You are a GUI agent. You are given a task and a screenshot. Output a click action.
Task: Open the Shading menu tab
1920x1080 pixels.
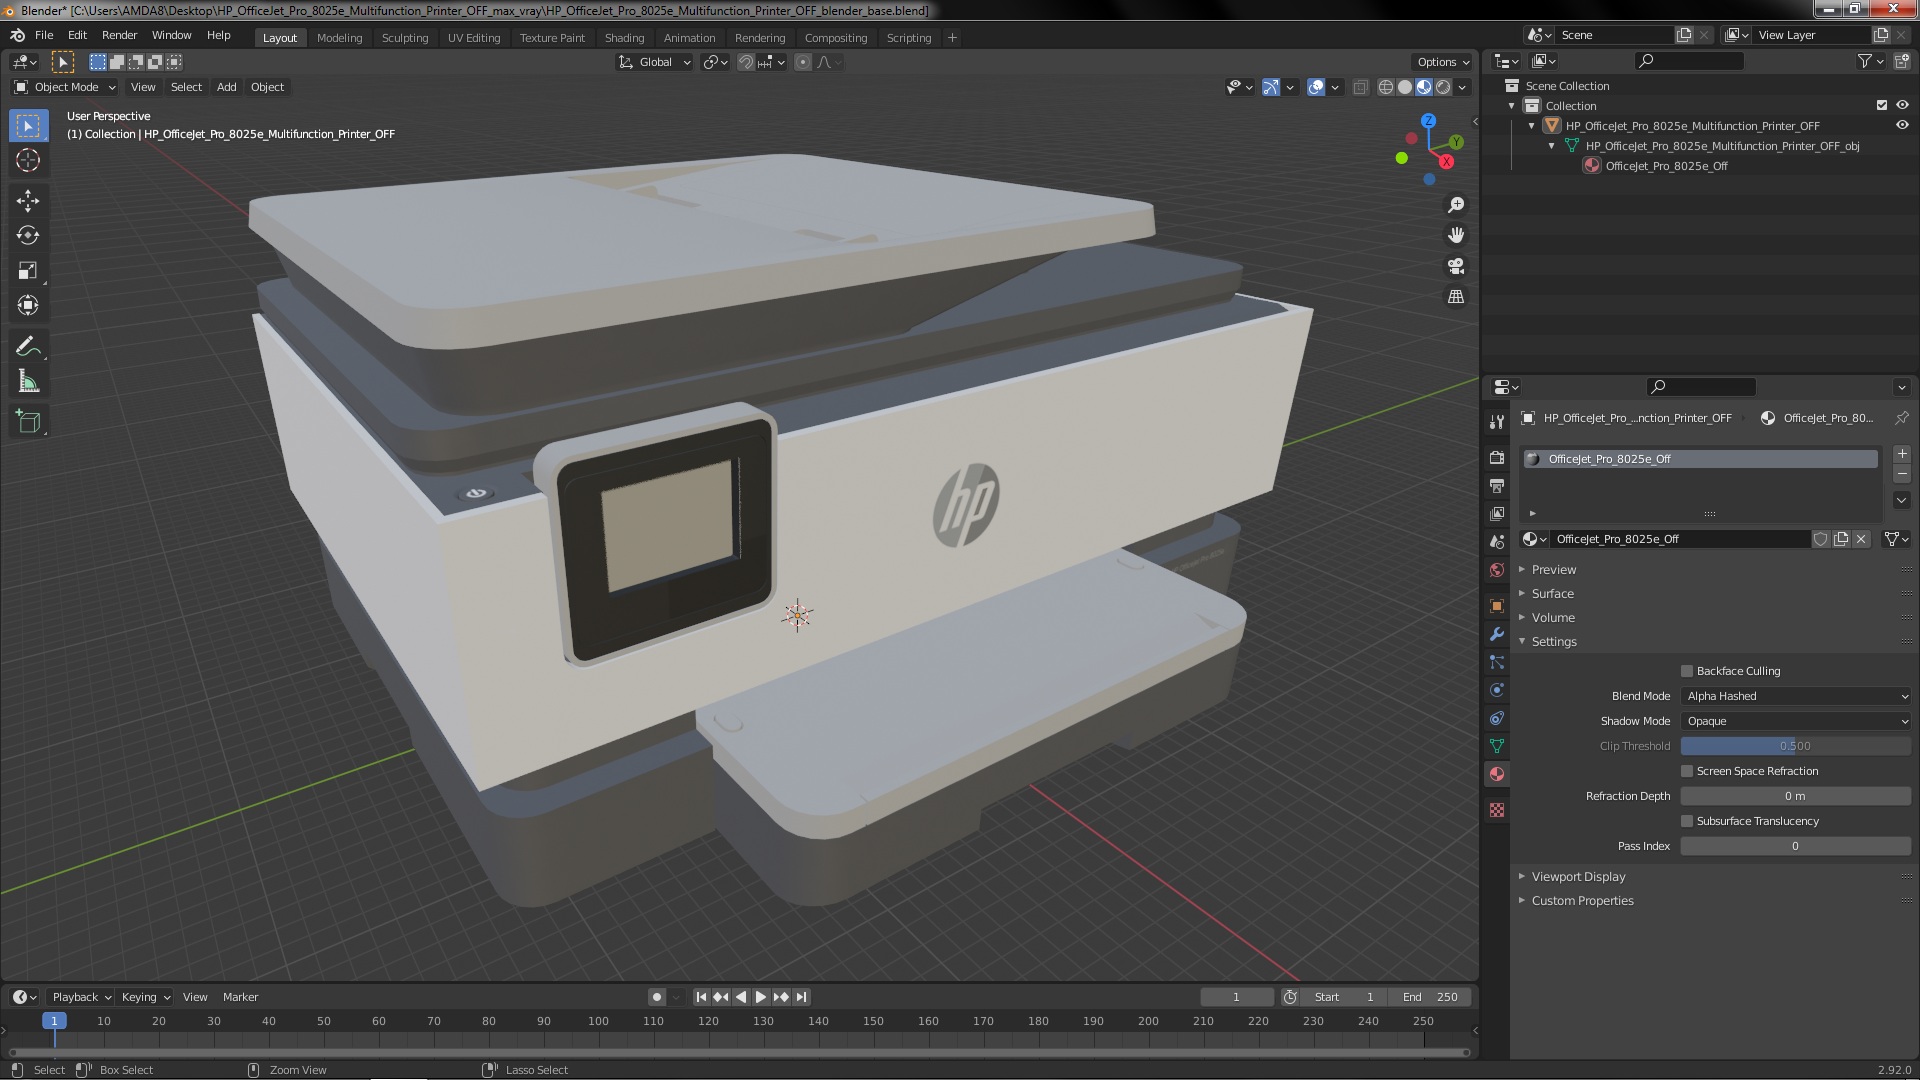624,36
